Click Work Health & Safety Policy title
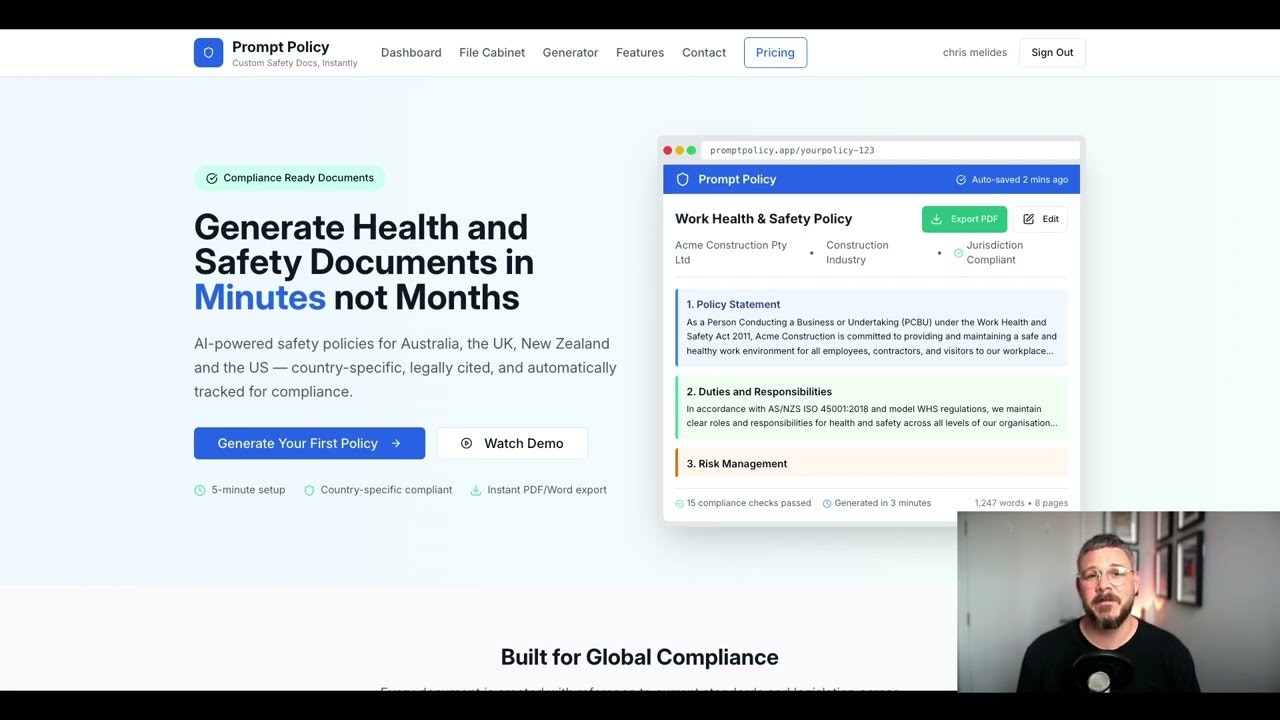Image resolution: width=1280 pixels, height=720 pixels. click(764, 219)
